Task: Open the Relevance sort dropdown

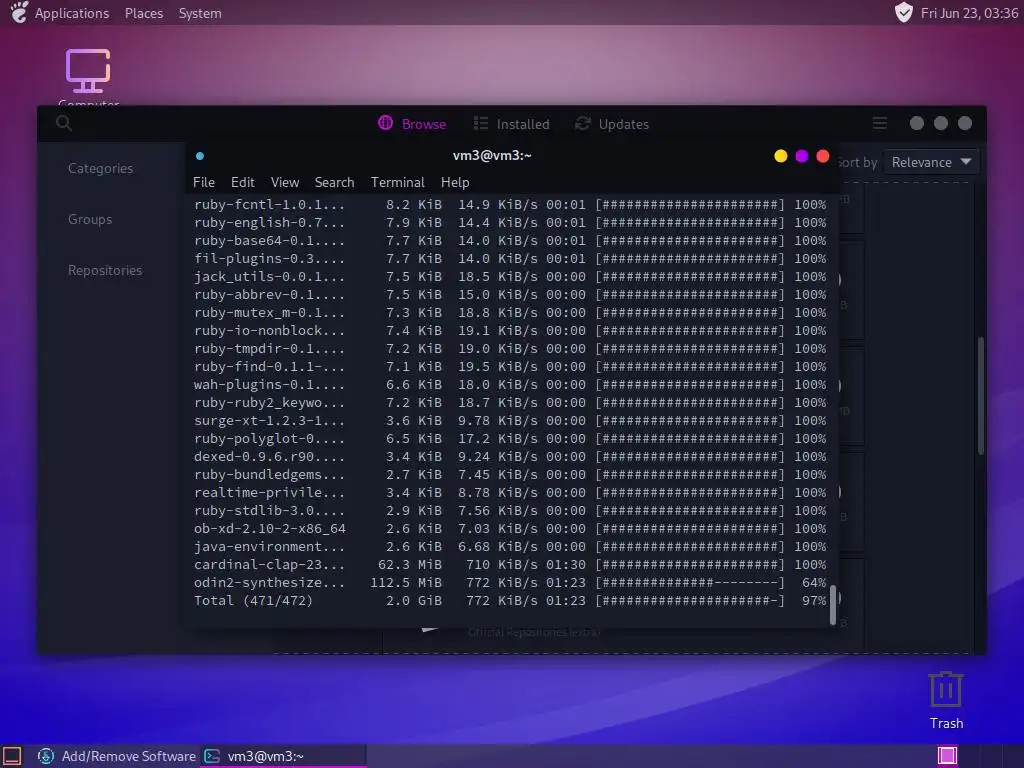Action: pyautogui.click(x=931, y=162)
